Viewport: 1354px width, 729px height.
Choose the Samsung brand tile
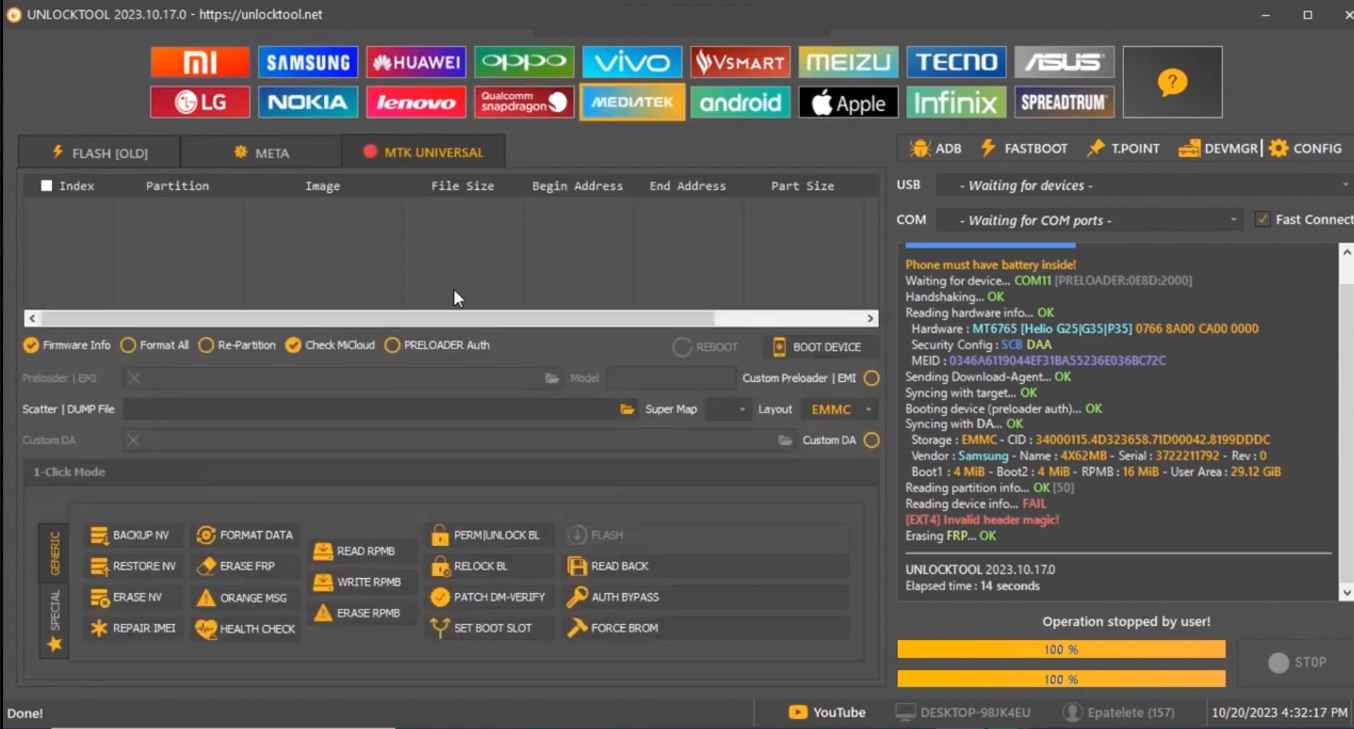(x=308, y=62)
